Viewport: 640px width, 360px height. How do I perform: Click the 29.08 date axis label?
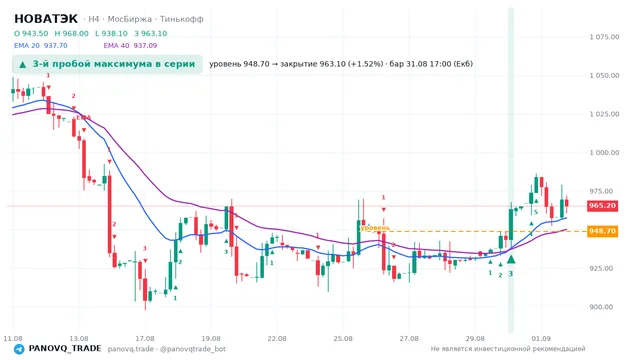tap(475, 339)
